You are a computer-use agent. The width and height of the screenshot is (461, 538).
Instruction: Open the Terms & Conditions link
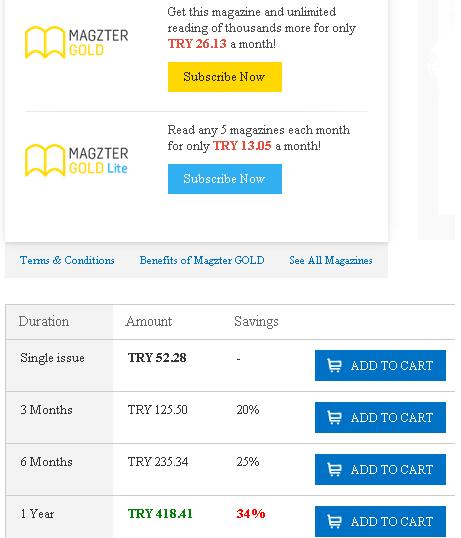click(x=67, y=260)
